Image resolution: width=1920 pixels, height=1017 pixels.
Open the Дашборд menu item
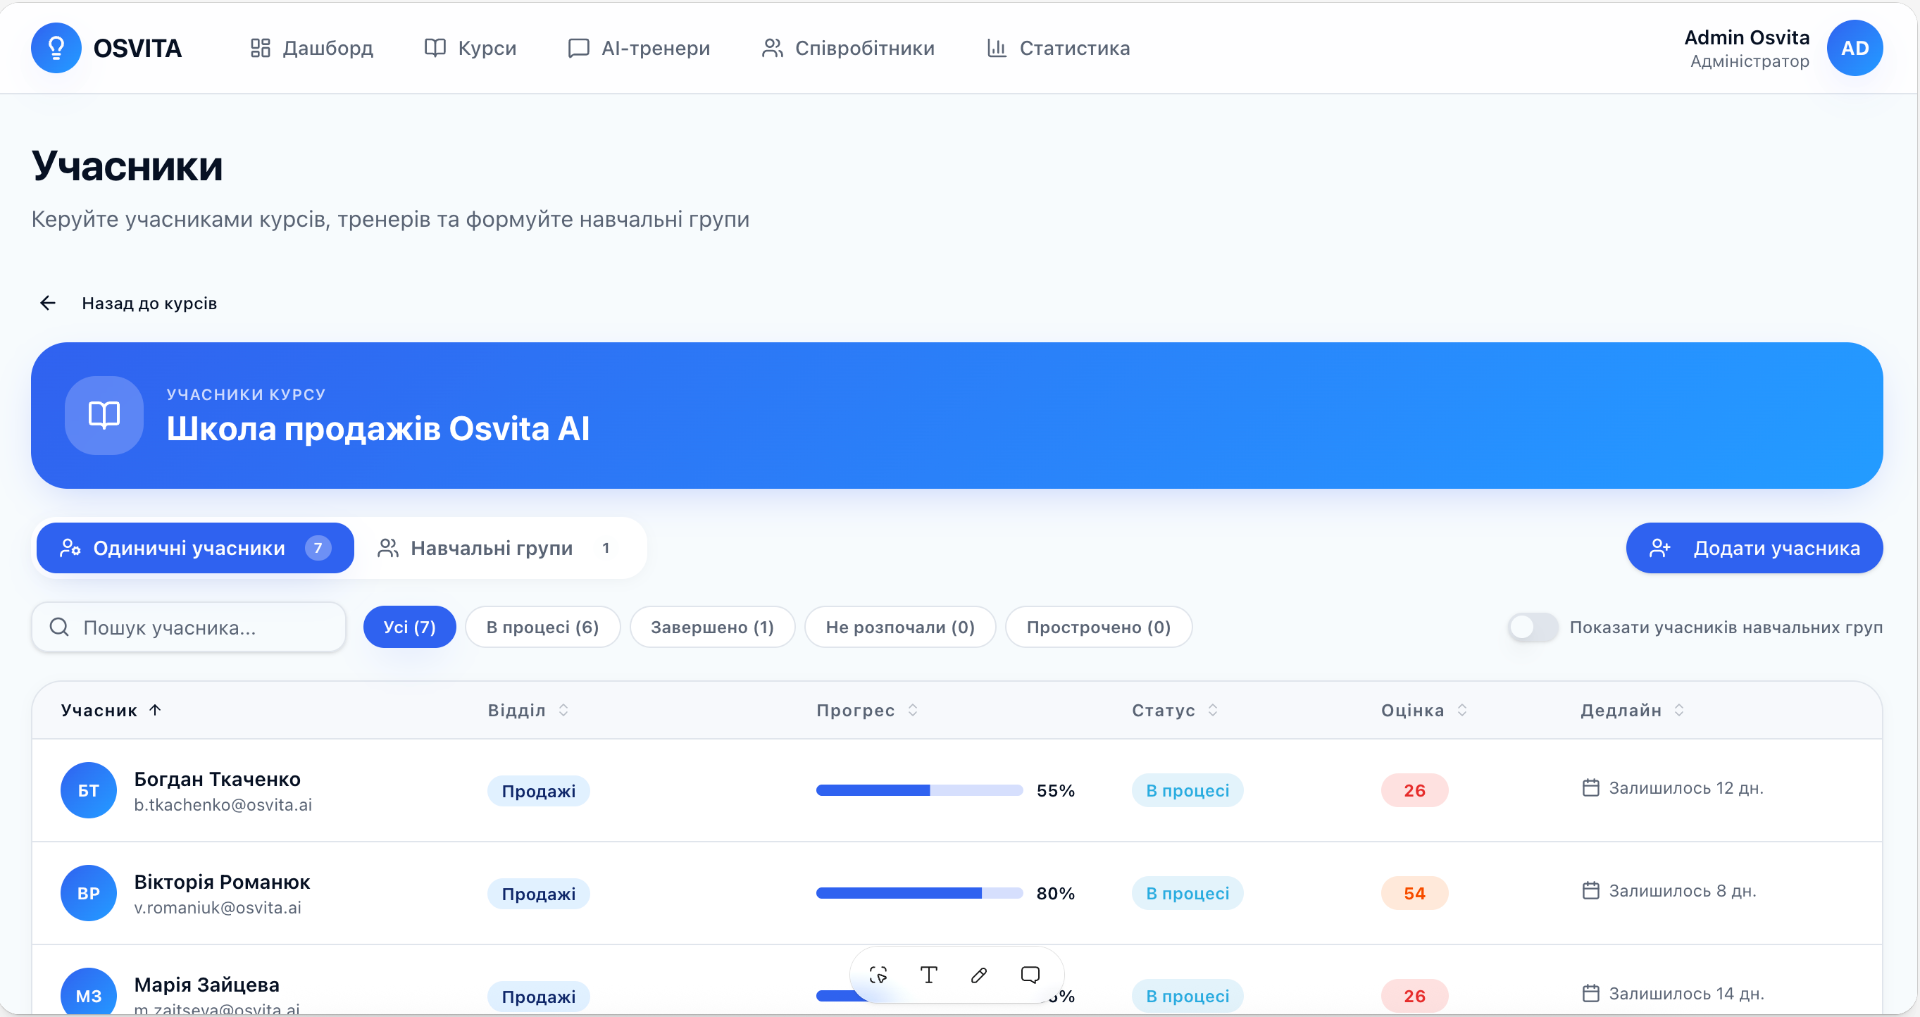pyautogui.click(x=311, y=48)
